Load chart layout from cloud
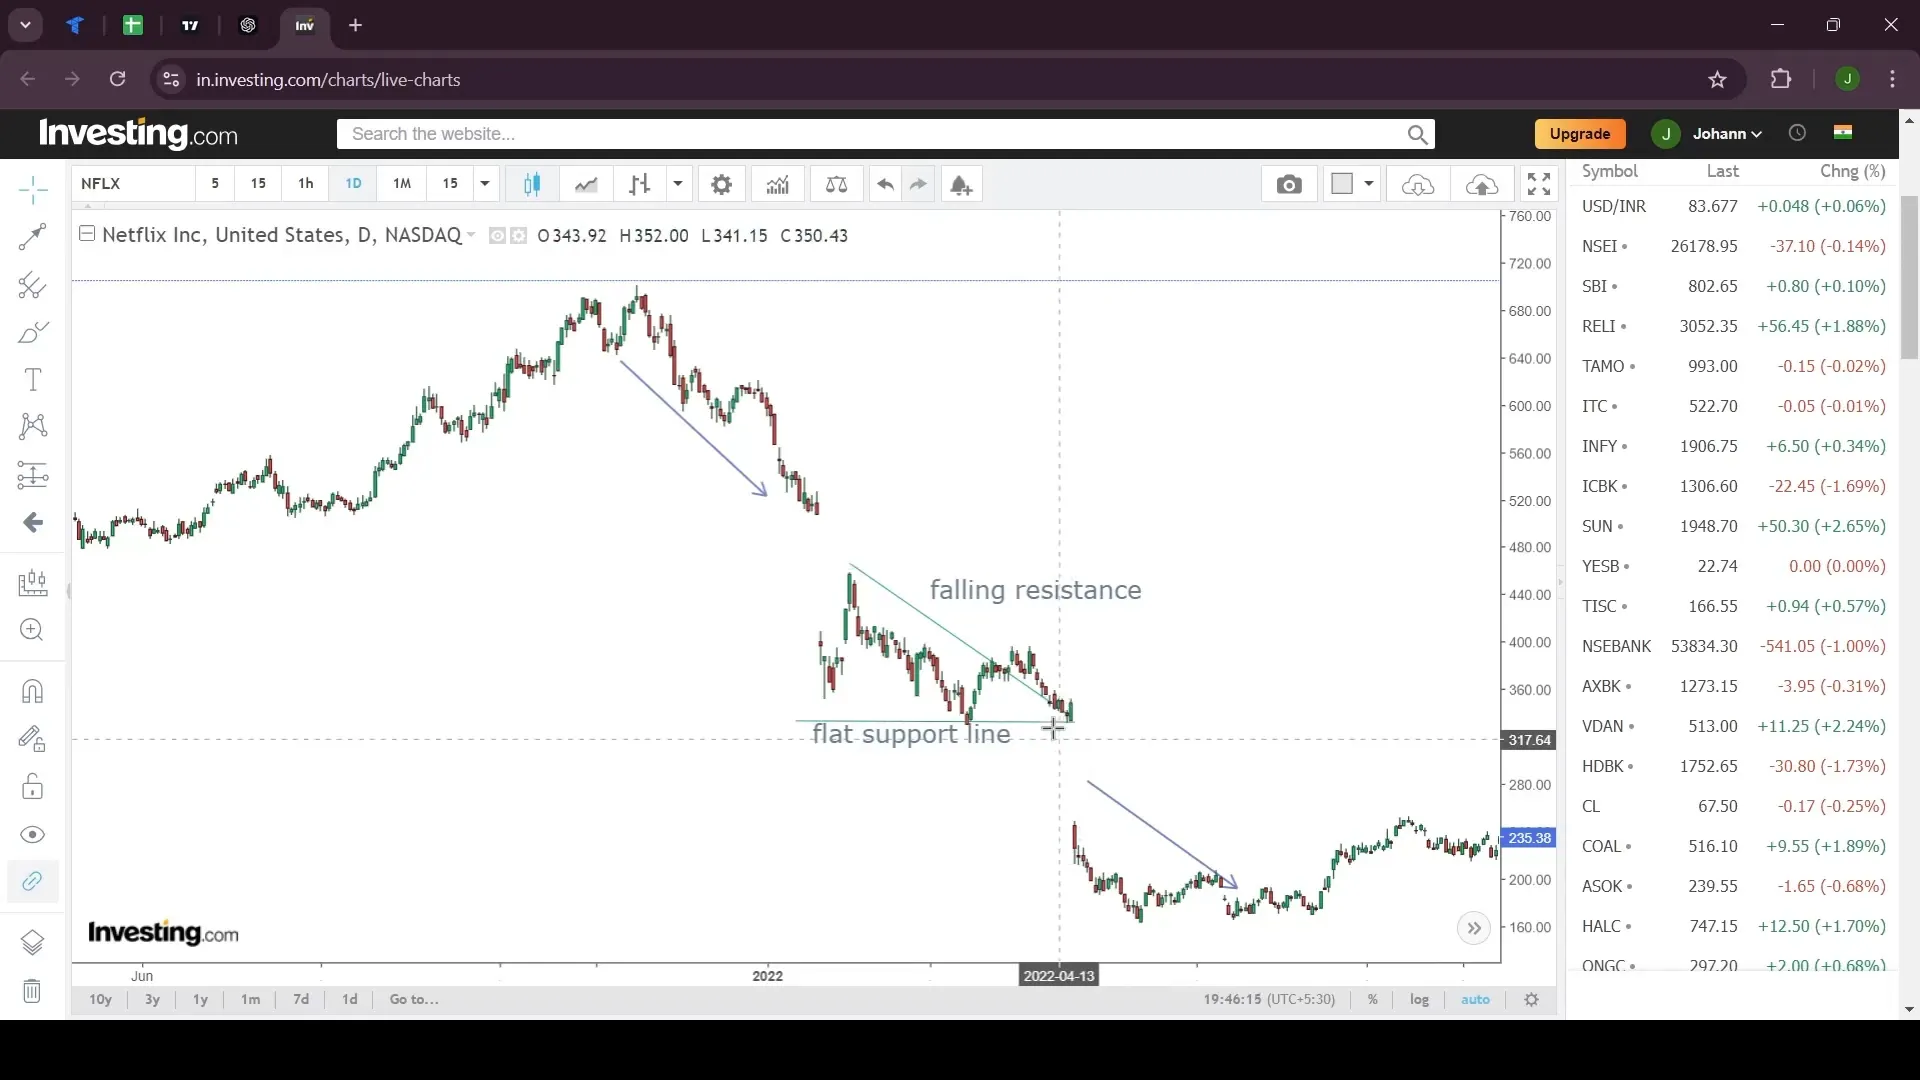The image size is (1920, 1080). pos(1418,184)
